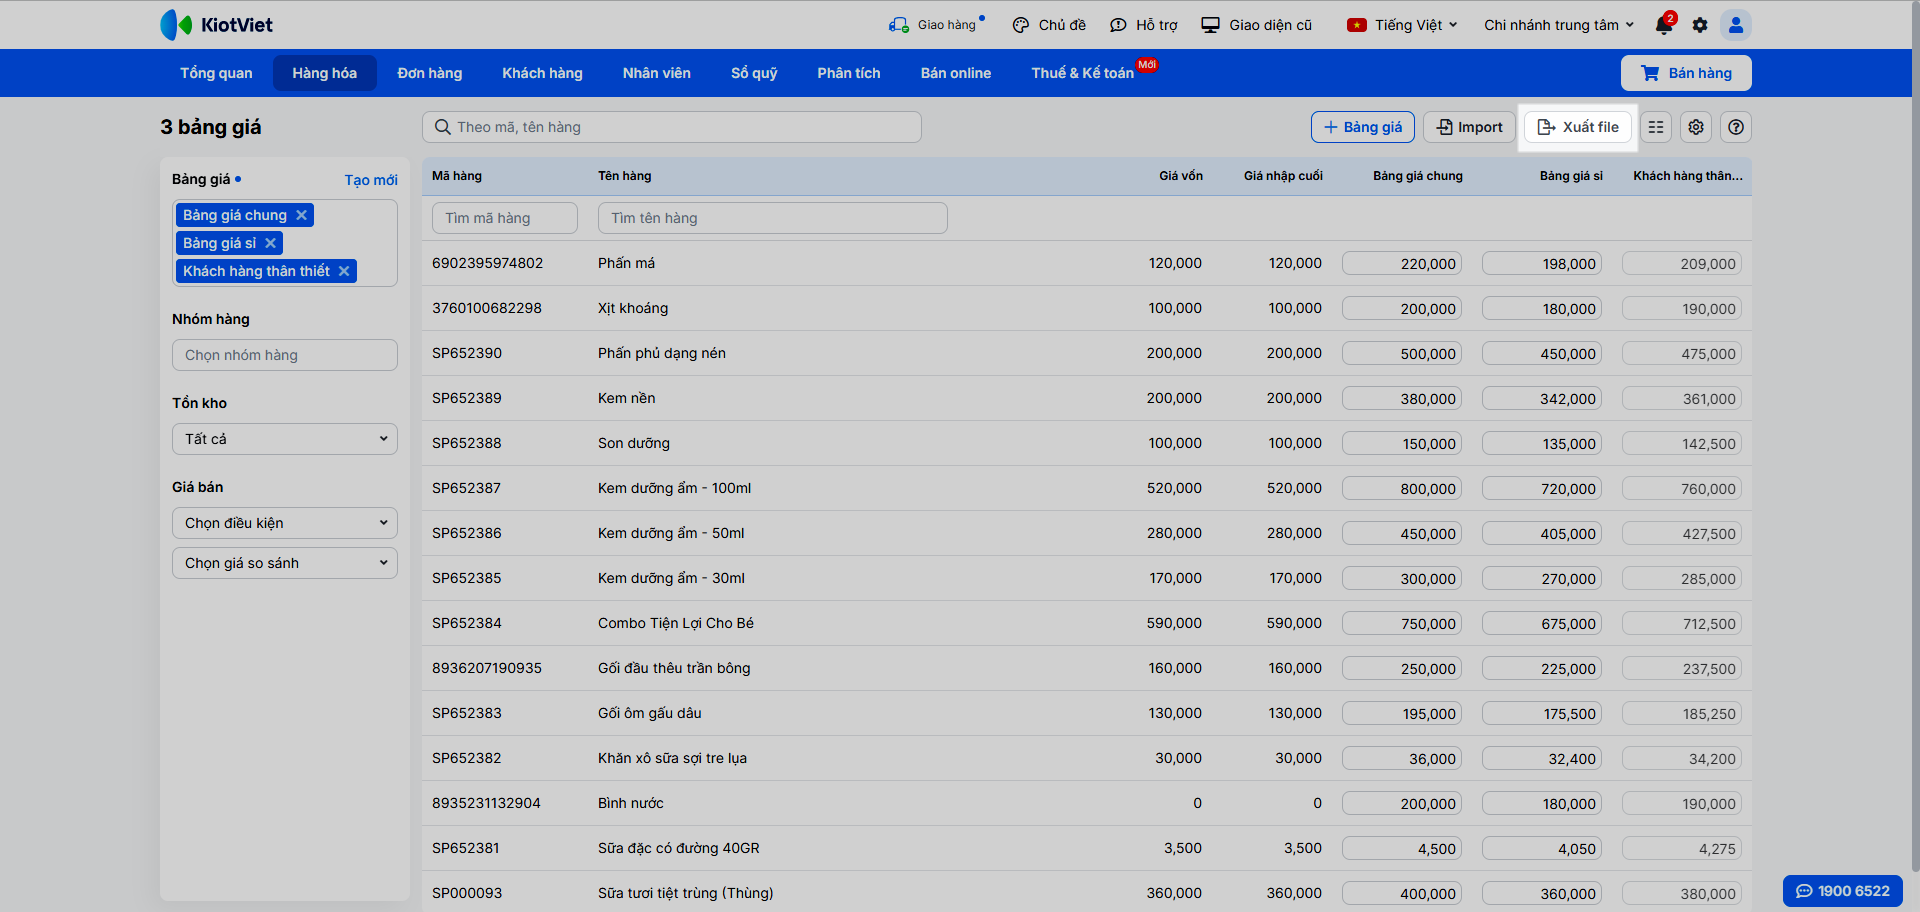The width and height of the screenshot is (1920, 912).
Task: Open the table column settings gear icon
Action: [1696, 127]
